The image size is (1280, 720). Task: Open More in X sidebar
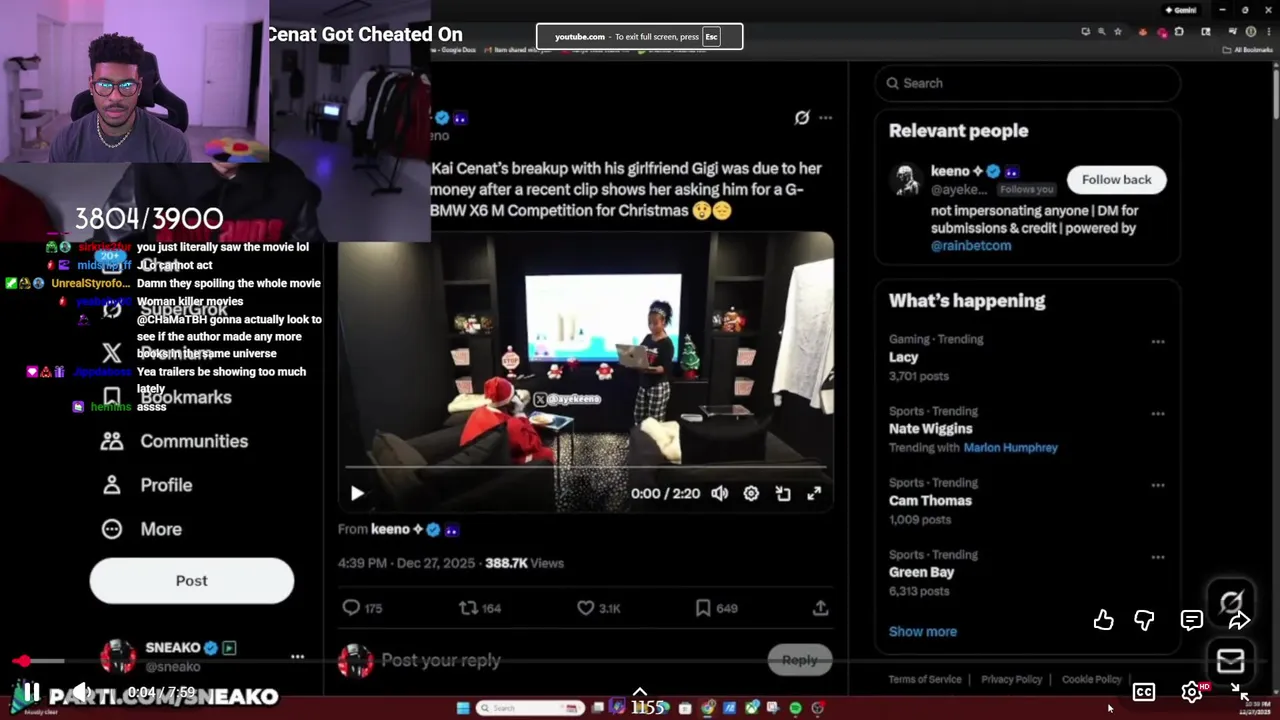coord(141,529)
